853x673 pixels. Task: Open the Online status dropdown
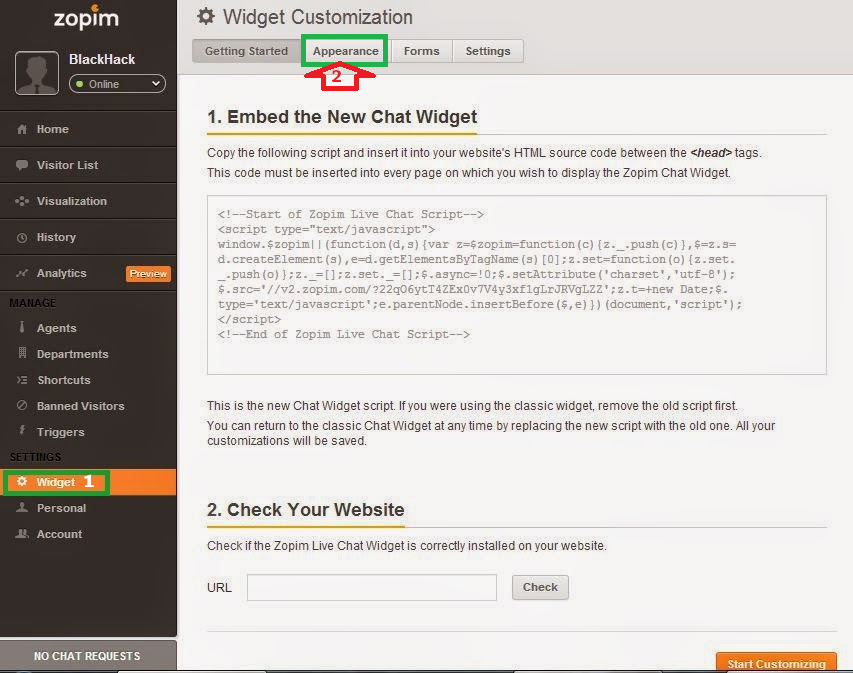118,84
